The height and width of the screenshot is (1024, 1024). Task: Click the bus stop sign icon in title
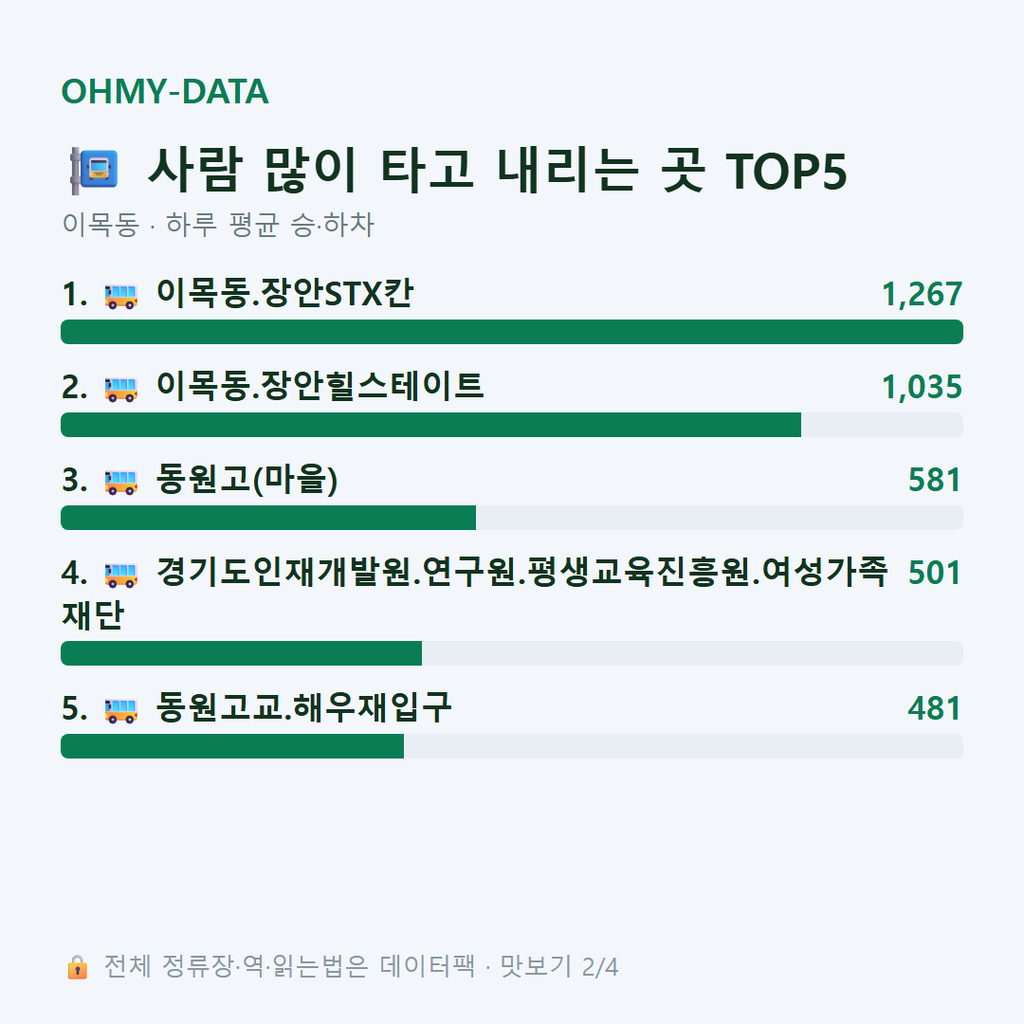[95, 170]
